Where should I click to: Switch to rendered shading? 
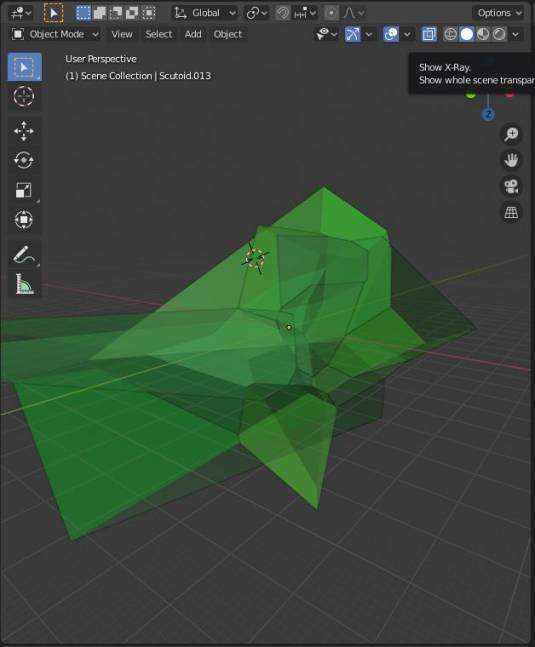[x=499, y=34]
